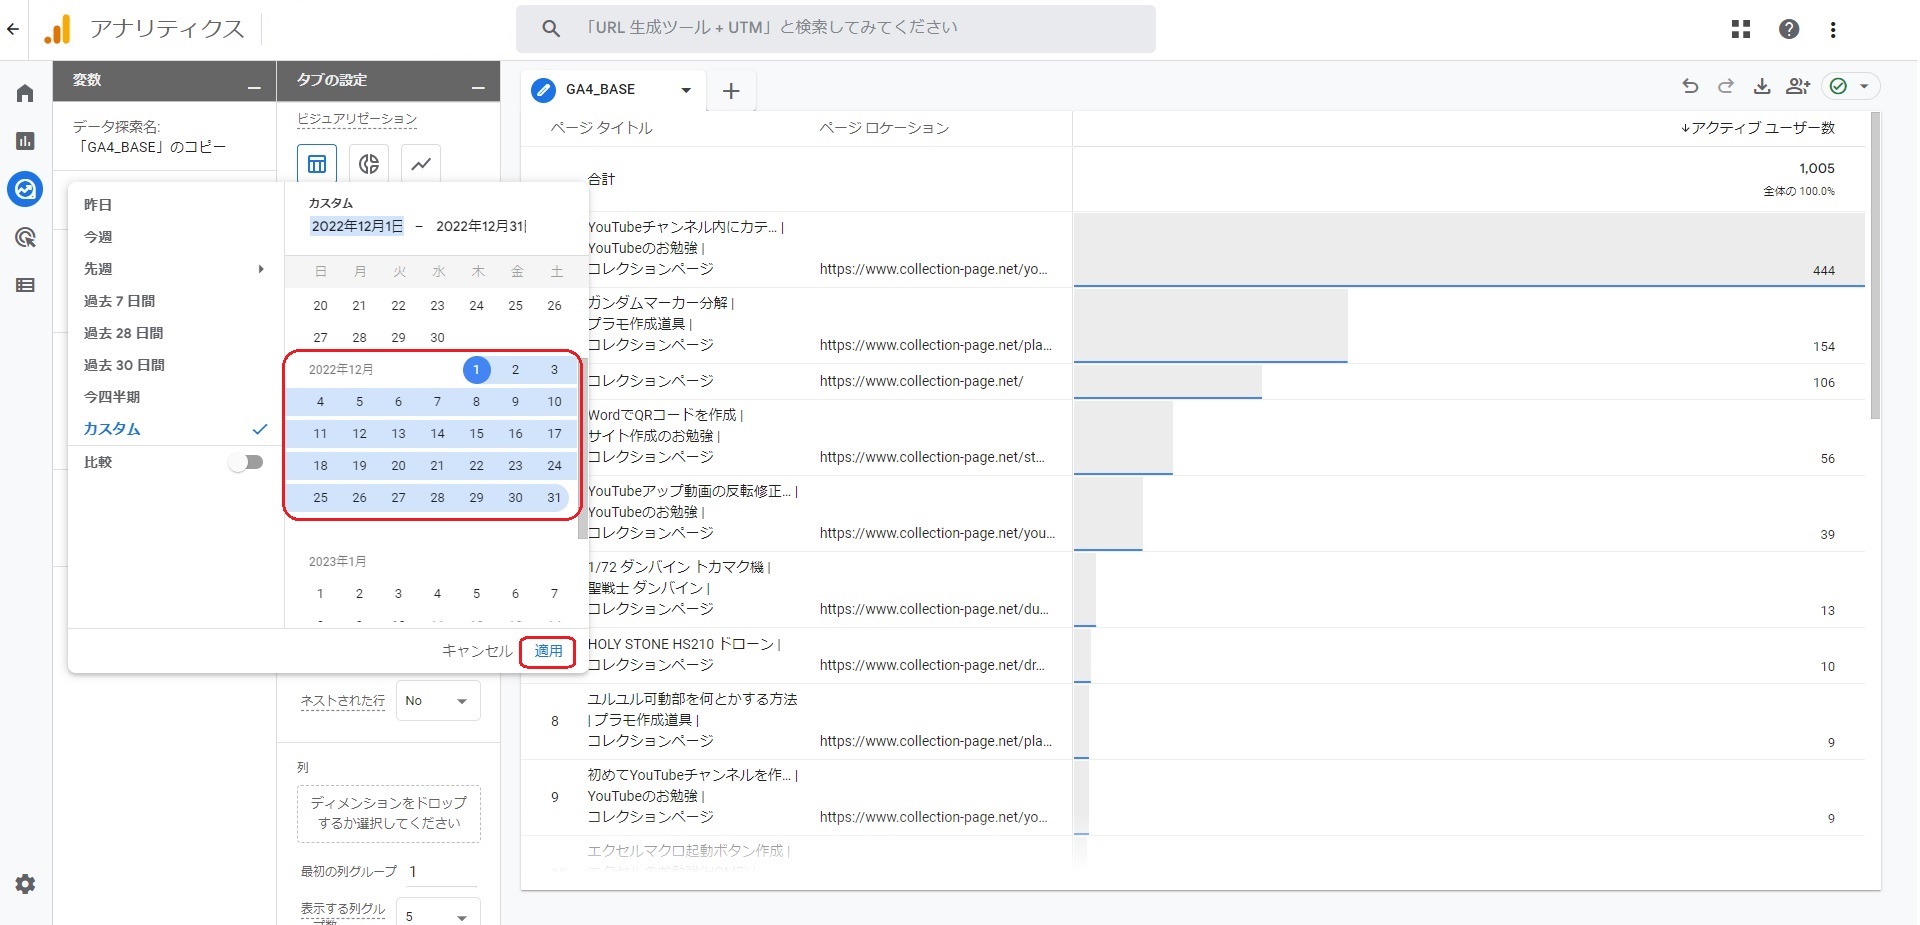Viewport: 1920px width, 925px height.
Task: Select カスタム date option
Action: [112, 429]
